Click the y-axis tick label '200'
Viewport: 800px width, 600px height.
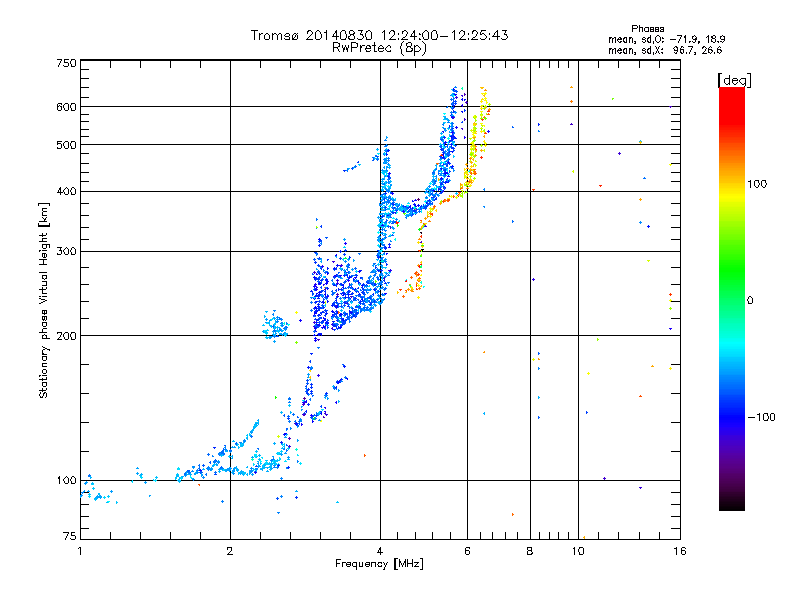point(66,336)
